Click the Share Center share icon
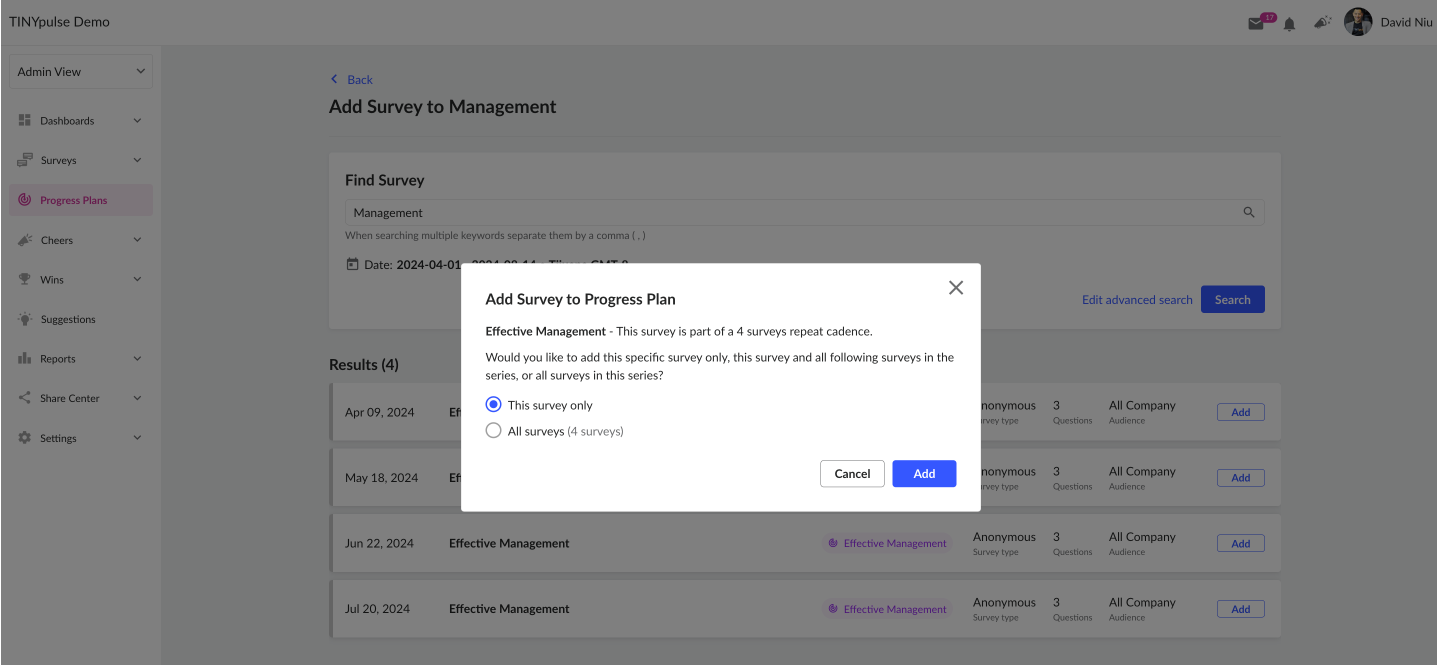 click(x=25, y=398)
